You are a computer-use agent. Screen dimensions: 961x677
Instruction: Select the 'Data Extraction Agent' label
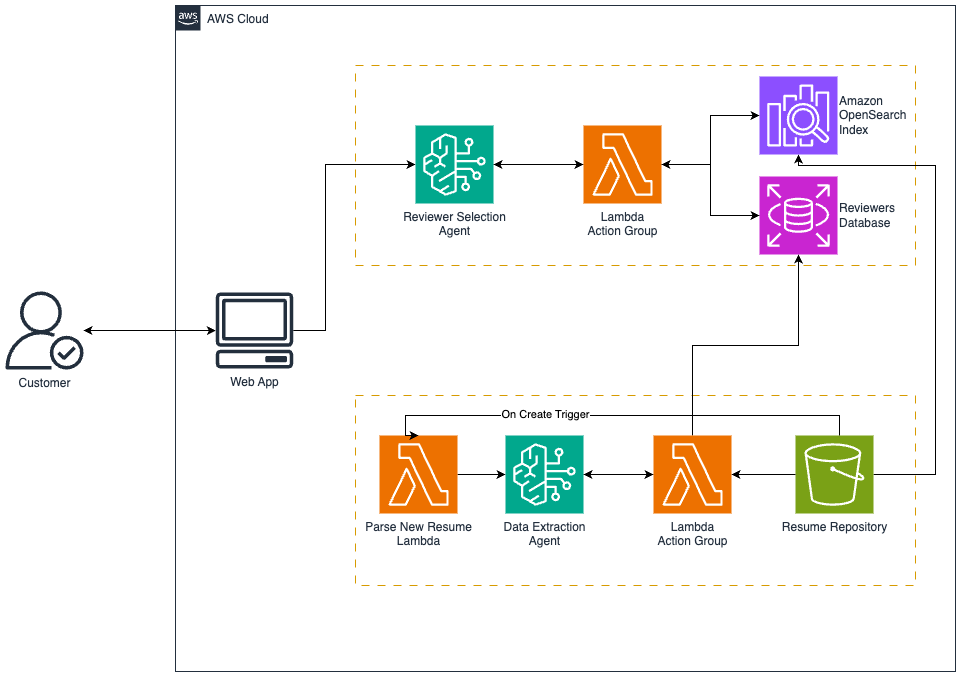click(544, 534)
